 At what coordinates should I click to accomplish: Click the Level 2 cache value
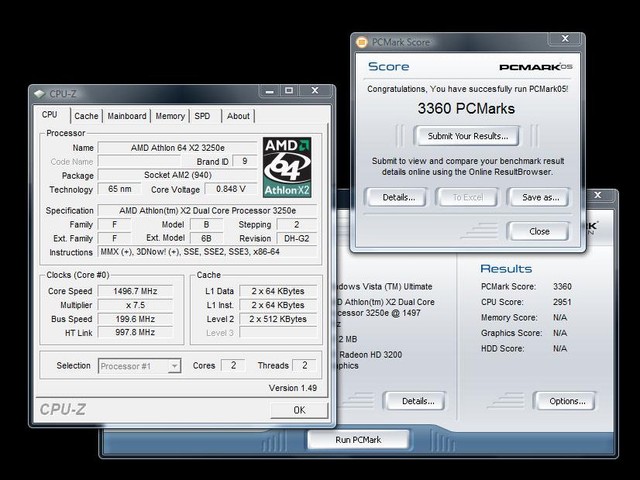(278, 319)
